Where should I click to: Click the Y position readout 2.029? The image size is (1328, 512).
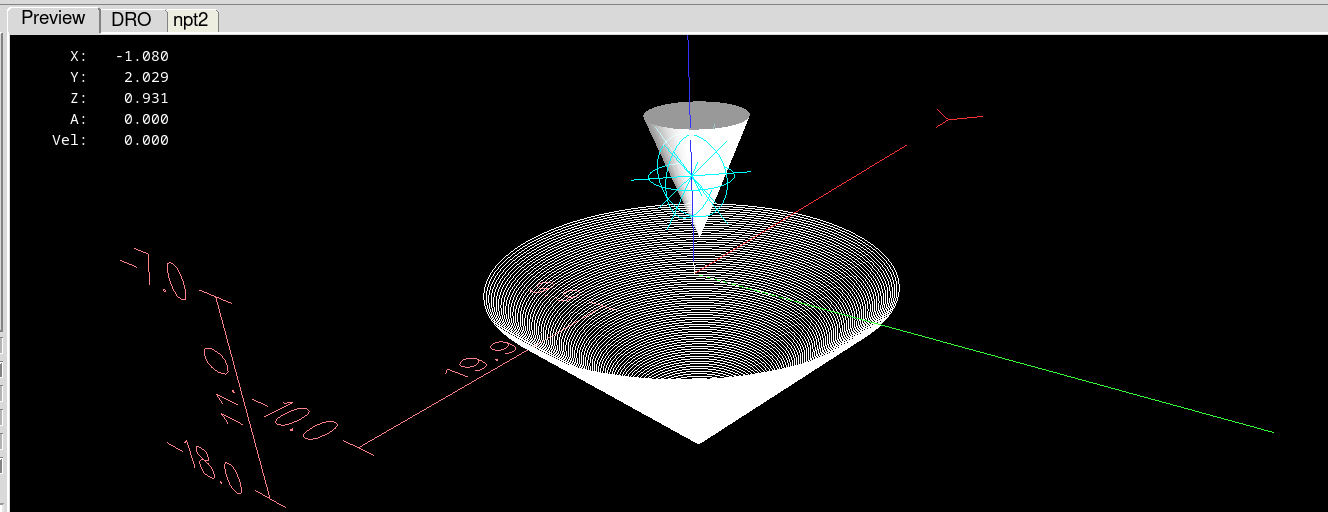pos(146,77)
